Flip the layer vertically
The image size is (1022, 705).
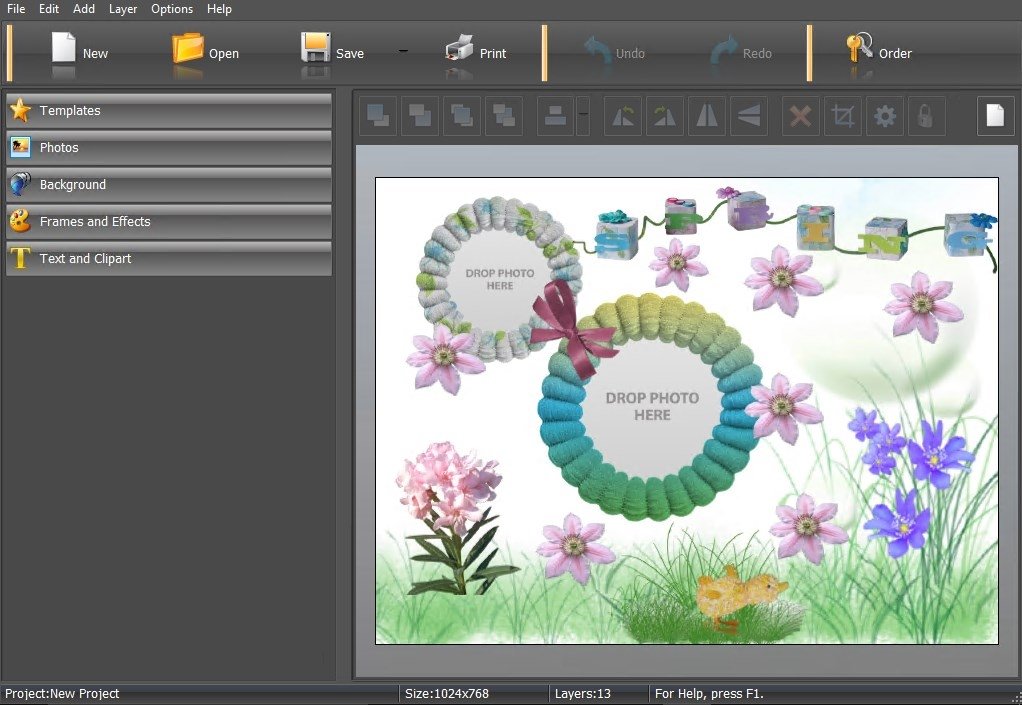(x=748, y=116)
